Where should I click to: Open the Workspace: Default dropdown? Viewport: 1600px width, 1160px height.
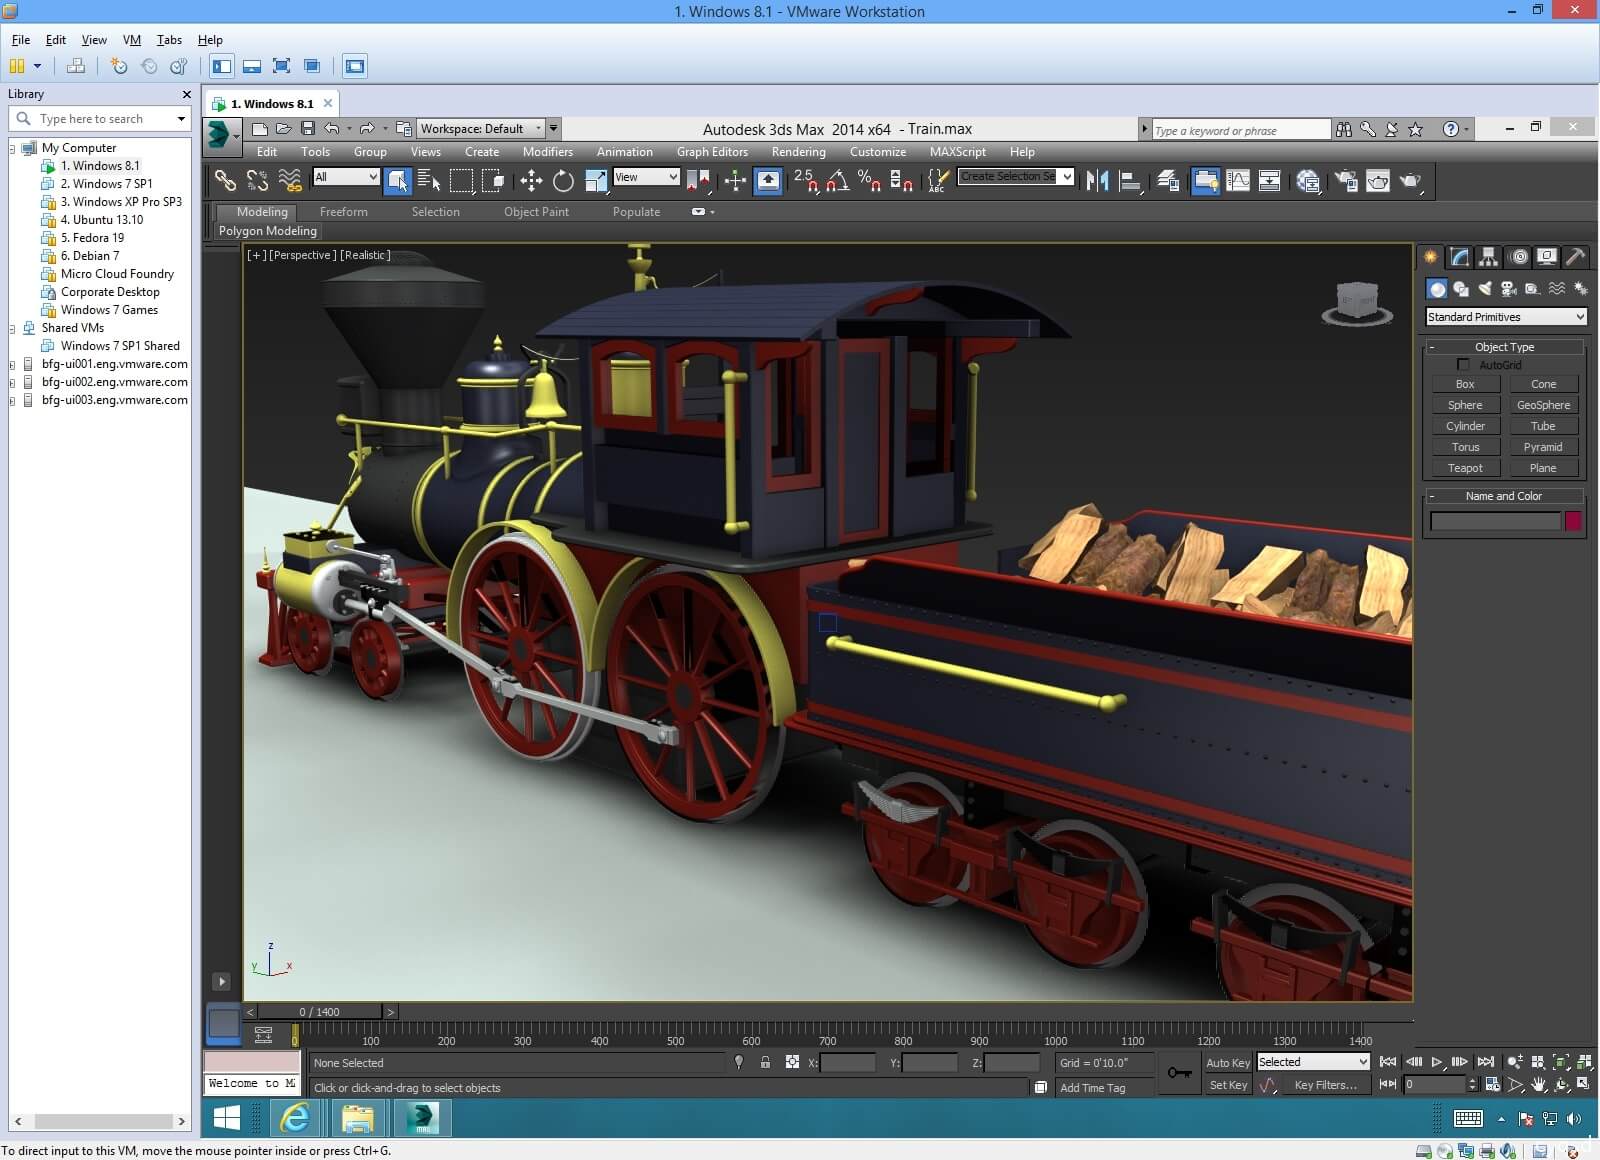480,129
